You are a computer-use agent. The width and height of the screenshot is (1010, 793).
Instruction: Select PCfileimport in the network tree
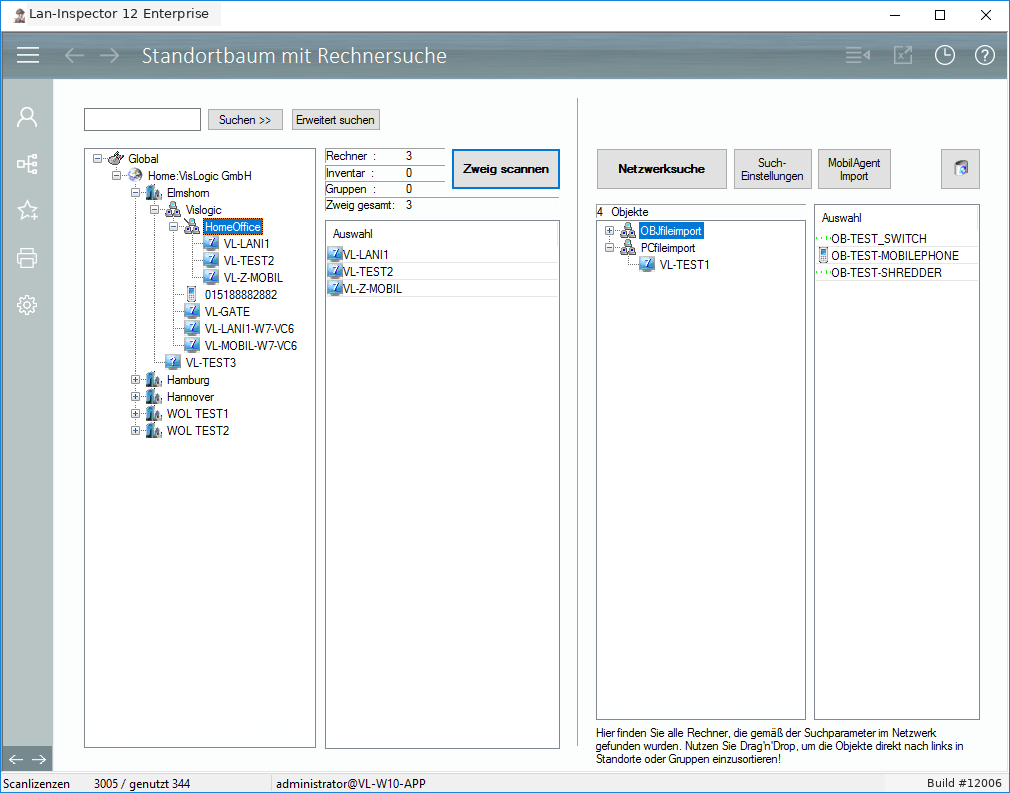pyautogui.click(x=668, y=247)
